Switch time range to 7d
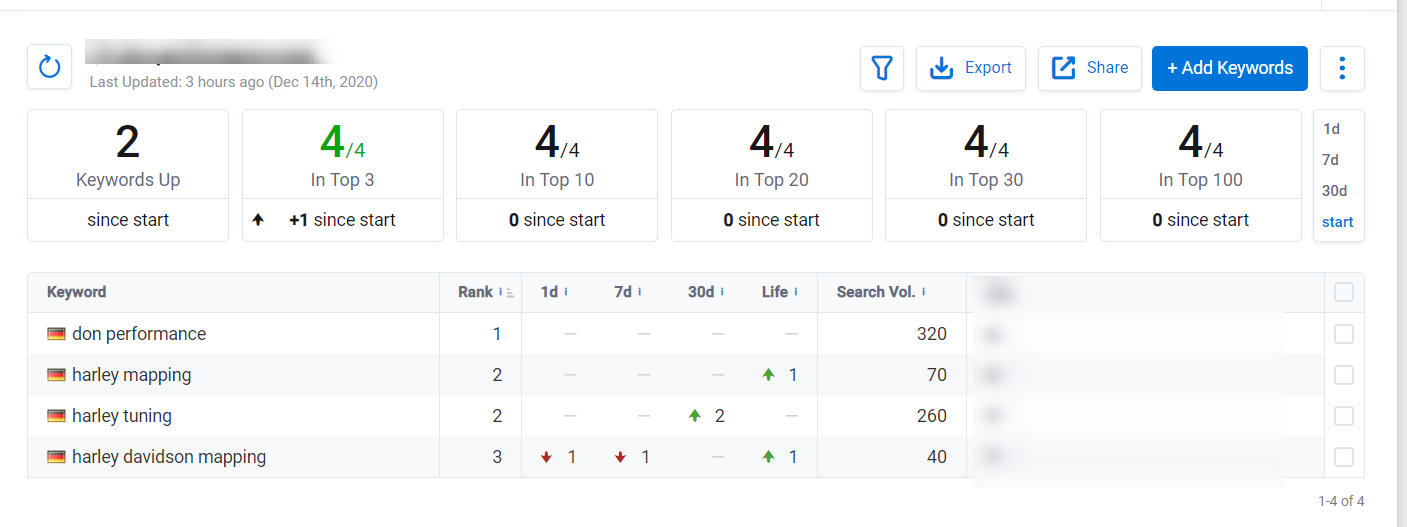1407x527 pixels. tap(1331, 160)
